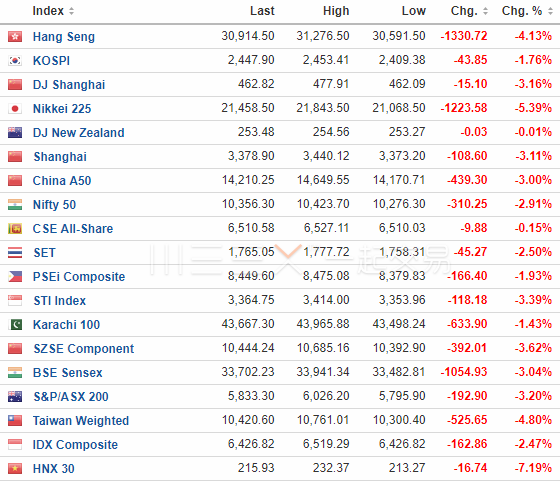Open the Nikkei 225 index link
The height and width of the screenshot is (481, 560).
tap(62, 109)
